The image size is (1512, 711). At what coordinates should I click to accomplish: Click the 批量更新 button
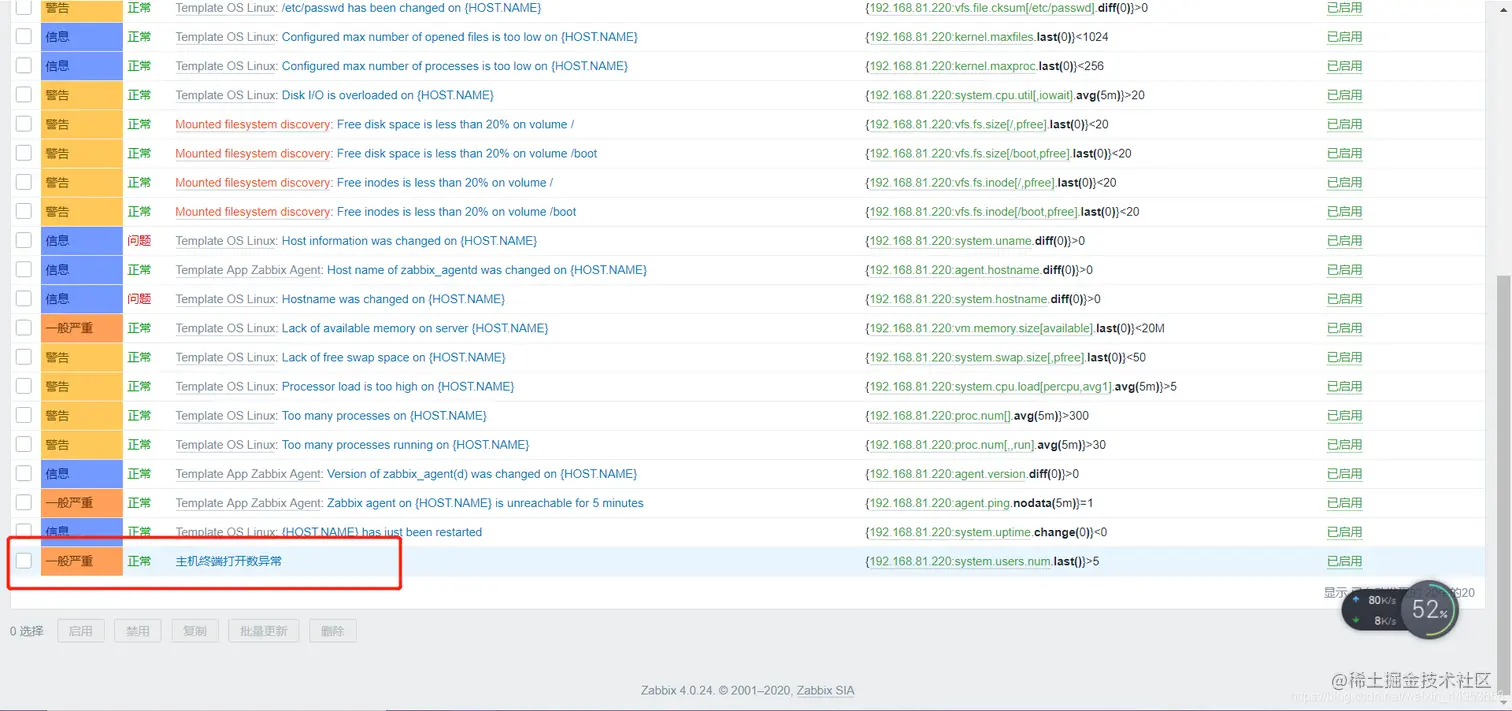pos(263,631)
